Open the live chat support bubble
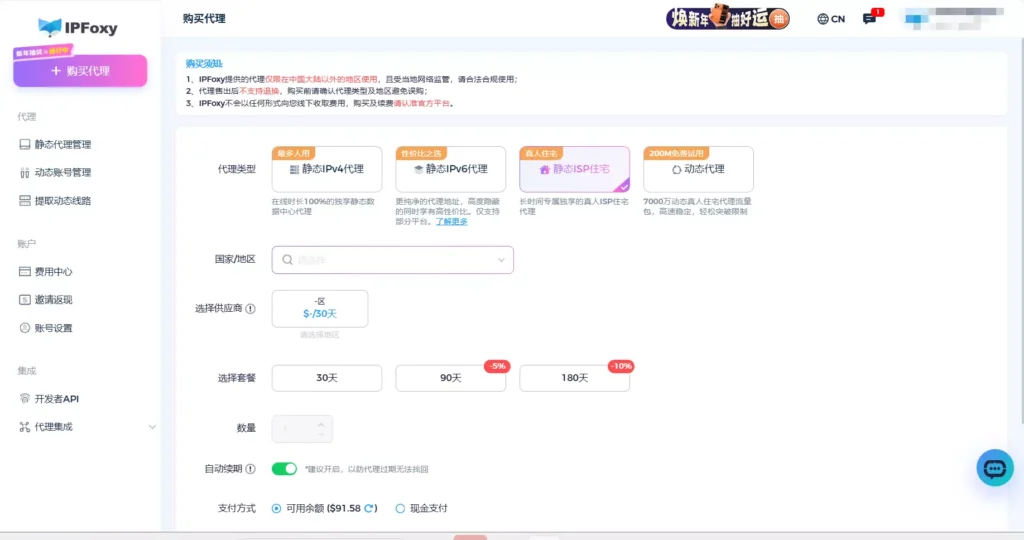This screenshot has width=1024, height=540. pyautogui.click(x=994, y=467)
